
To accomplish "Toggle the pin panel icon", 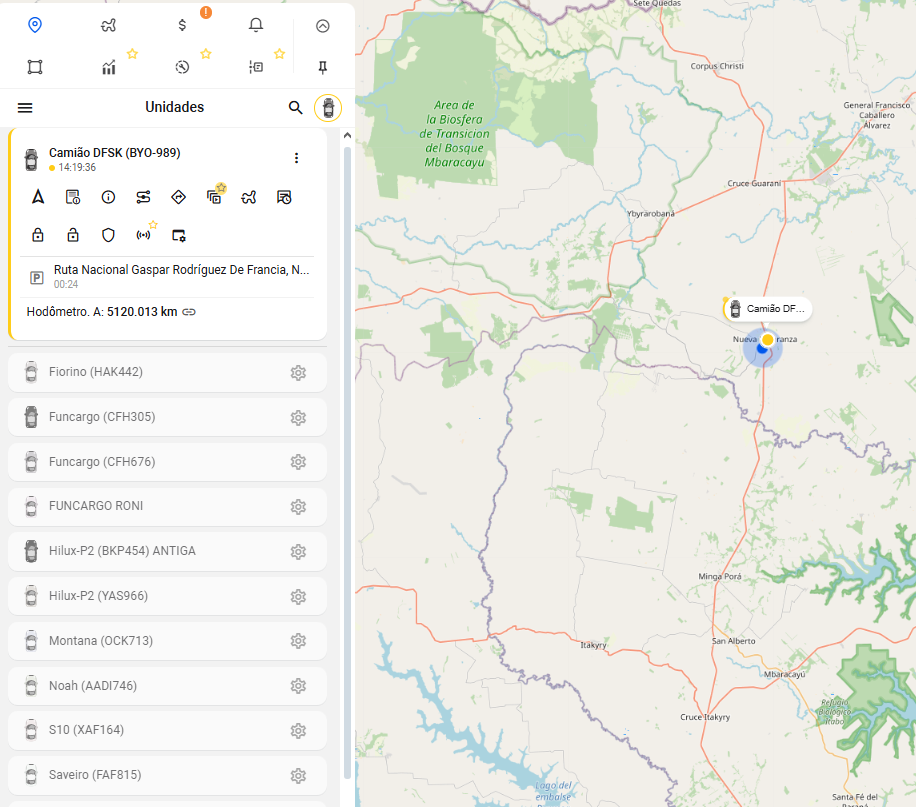I will [322, 67].
